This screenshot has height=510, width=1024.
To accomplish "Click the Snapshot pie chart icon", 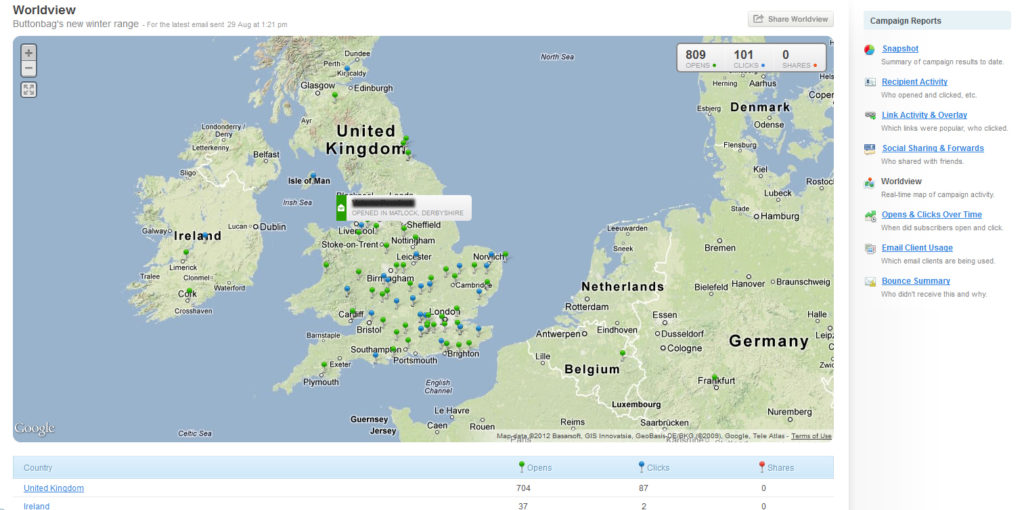I will pyautogui.click(x=869, y=50).
